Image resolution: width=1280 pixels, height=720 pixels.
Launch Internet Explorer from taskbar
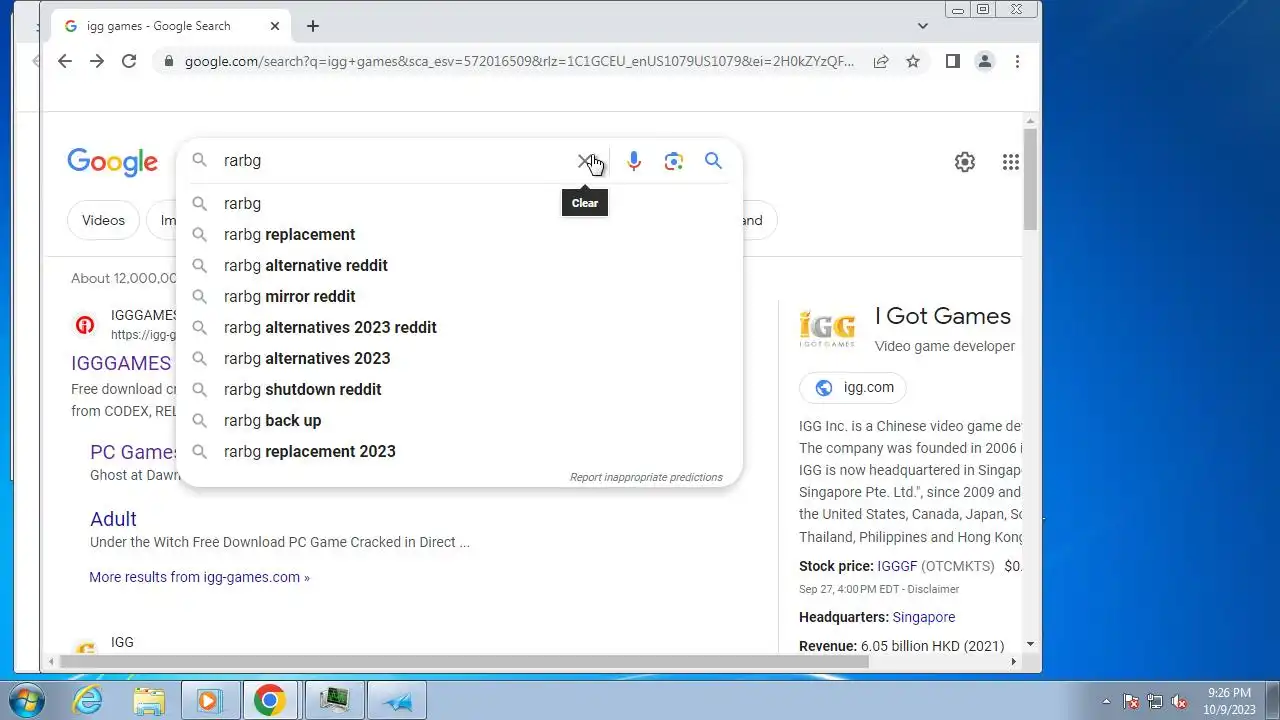point(88,700)
